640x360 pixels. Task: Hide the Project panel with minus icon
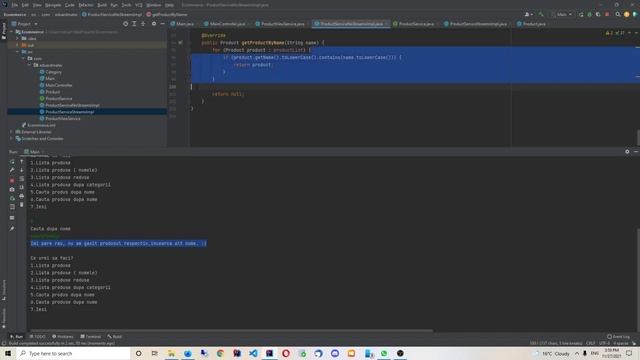(162, 24)
